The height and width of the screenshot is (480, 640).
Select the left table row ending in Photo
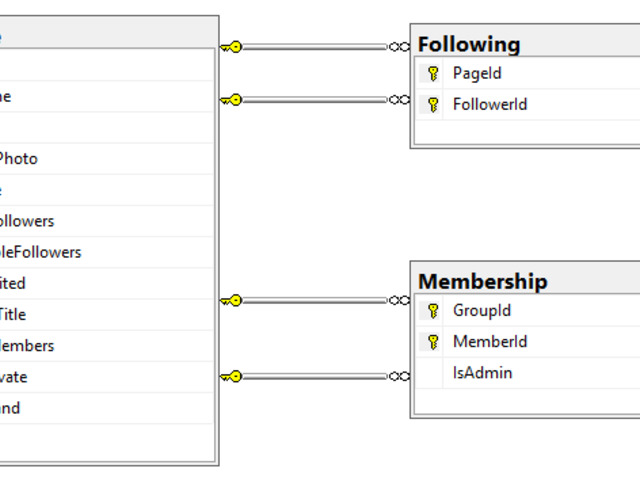point(100,158)
